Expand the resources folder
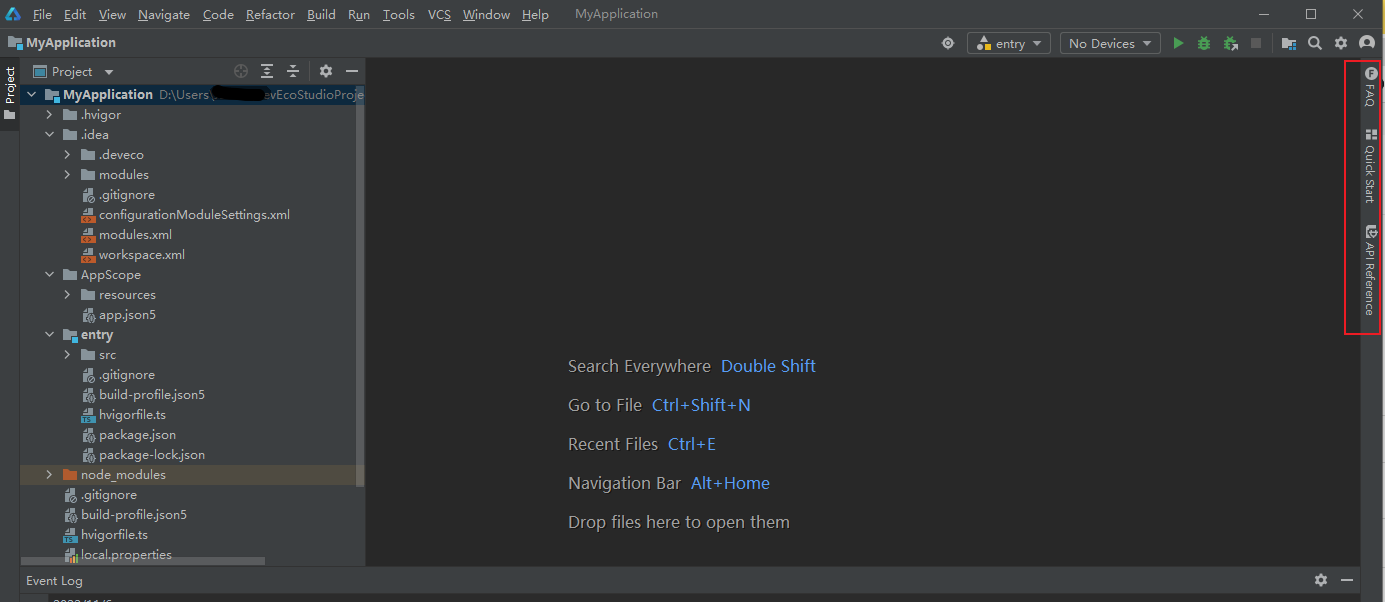 pos(67,295)
